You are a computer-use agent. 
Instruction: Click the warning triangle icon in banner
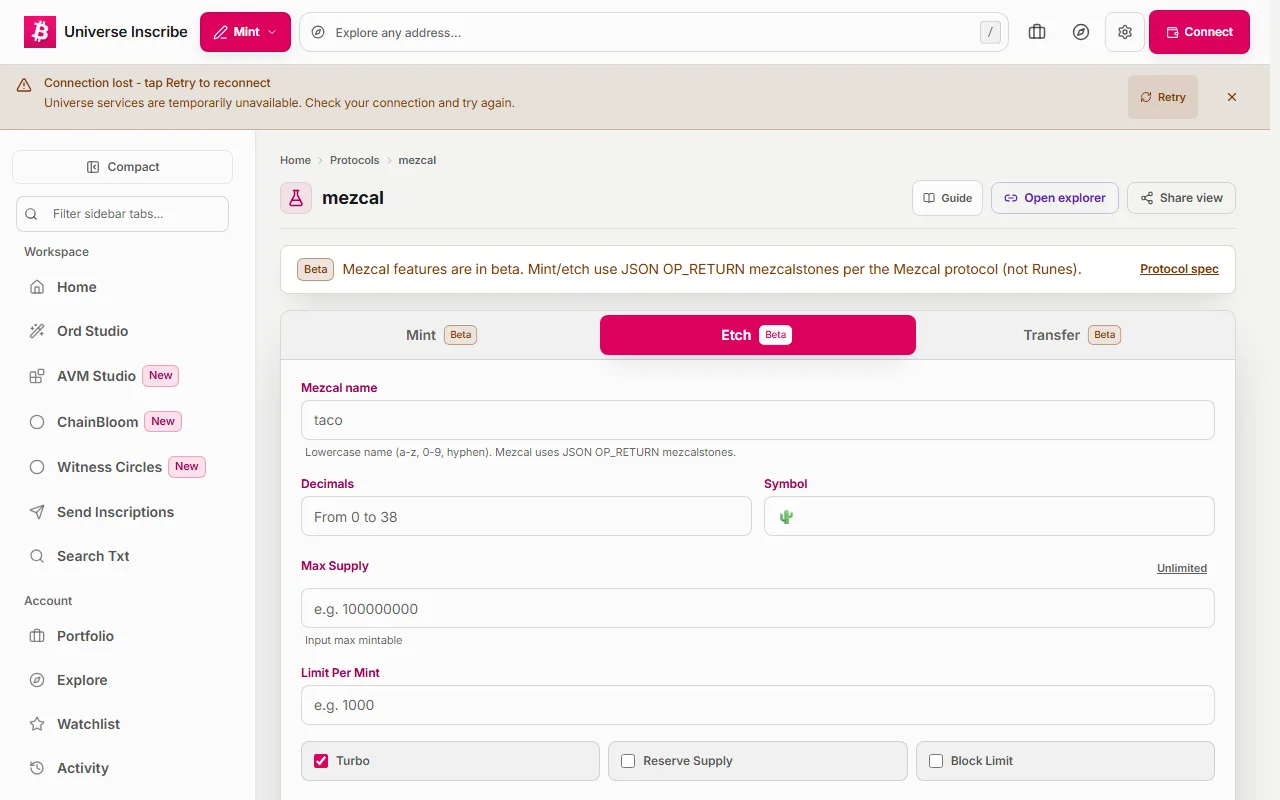tap(24, 85)
